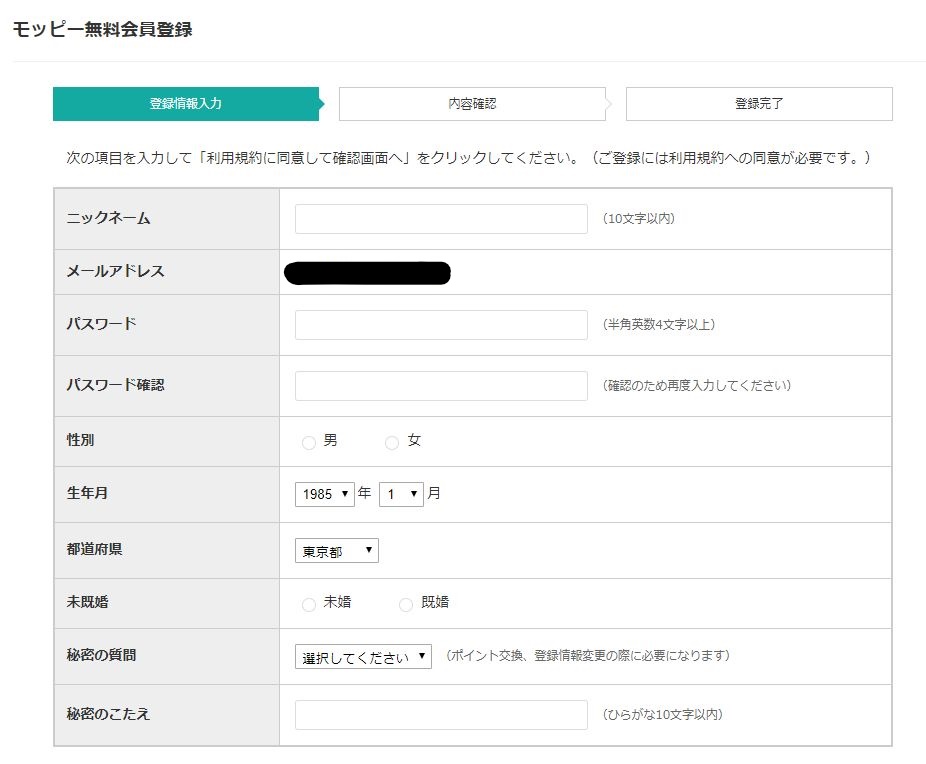This screenshot has width=926, height=764.
Task: Click the パスワード確認 row label
Action: (115, 385)
